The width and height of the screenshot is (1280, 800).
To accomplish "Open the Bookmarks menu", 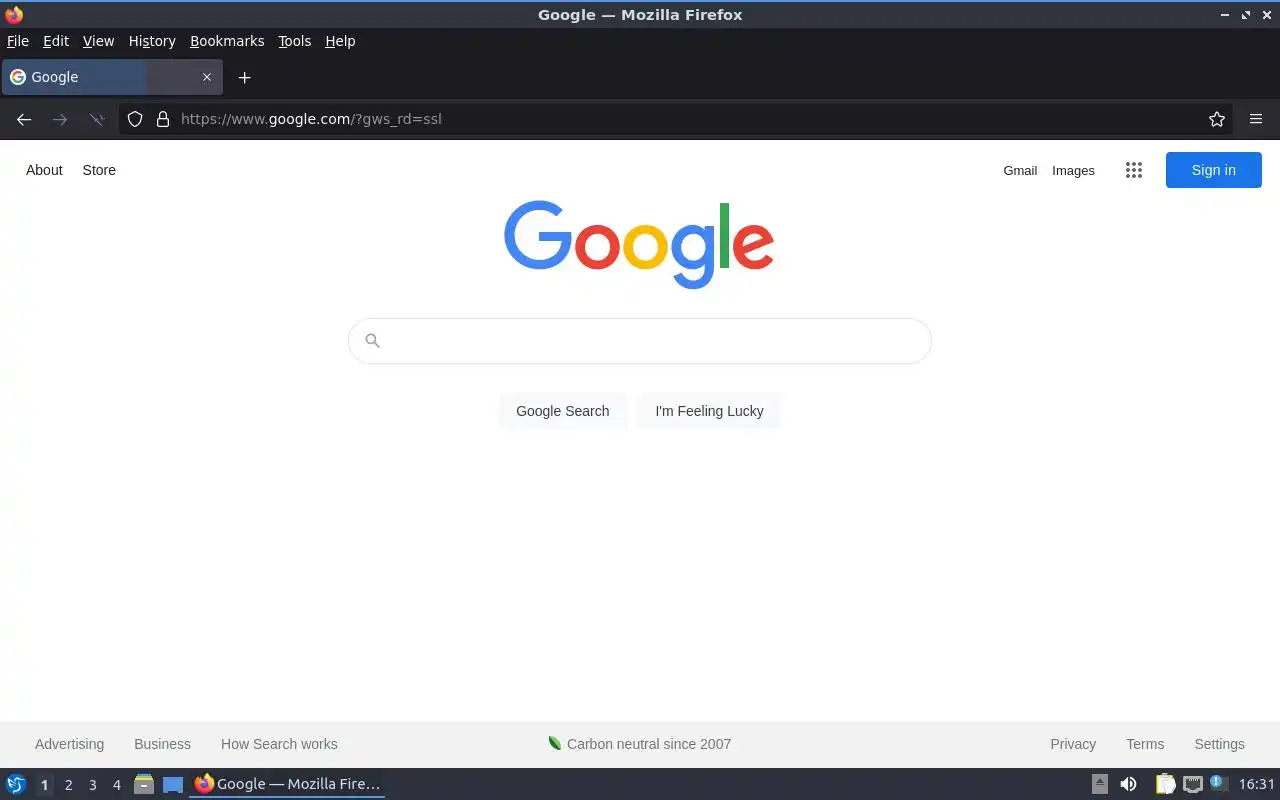I will click(x=227, y=41).
